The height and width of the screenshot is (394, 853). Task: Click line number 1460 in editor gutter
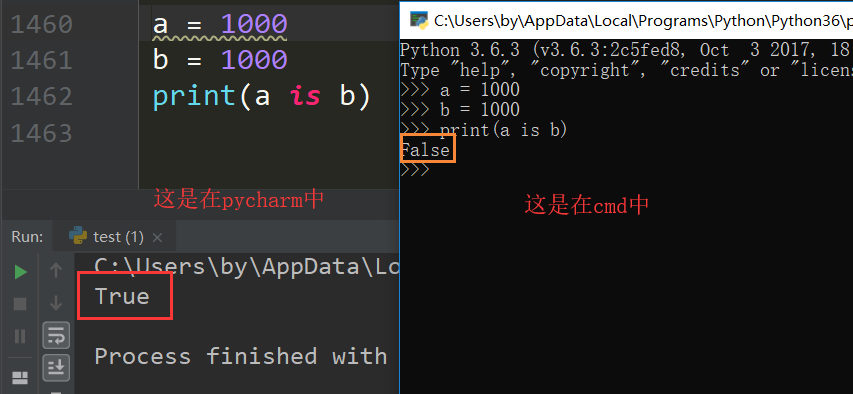(x=41, y=24)
